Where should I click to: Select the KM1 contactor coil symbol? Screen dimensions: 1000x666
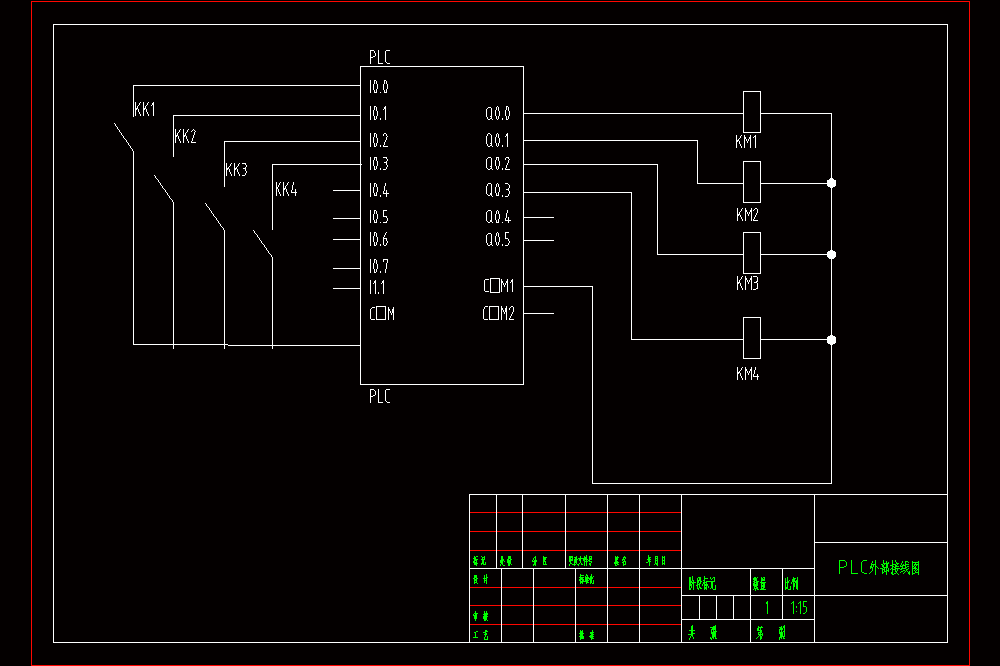pos(752,112)
